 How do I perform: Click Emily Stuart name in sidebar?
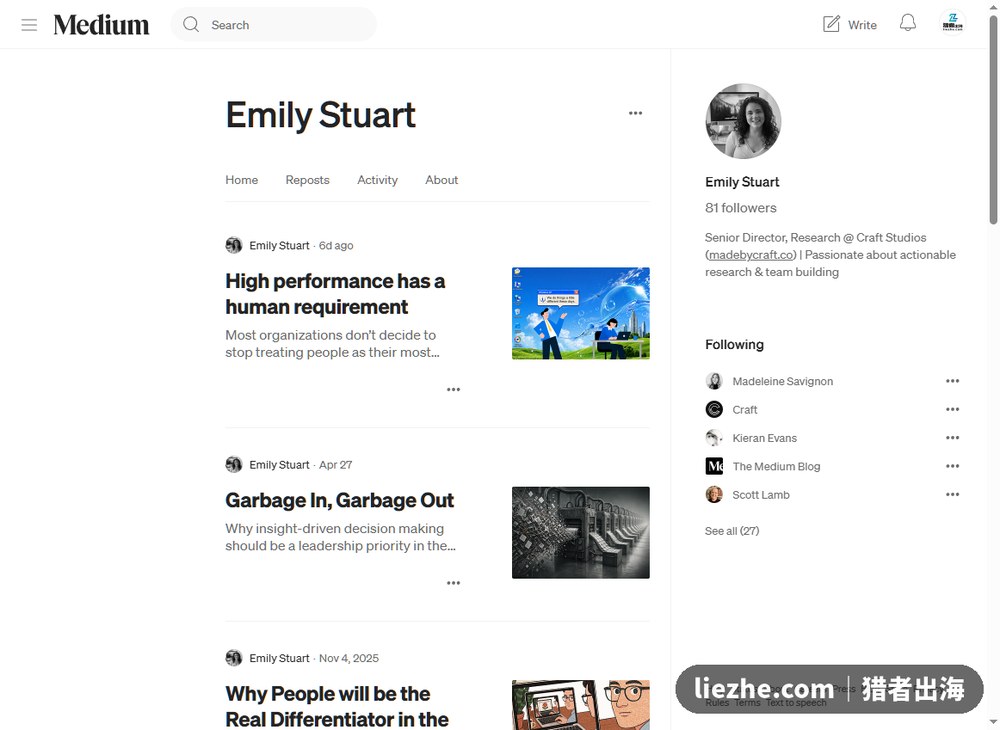pos(742,182)
